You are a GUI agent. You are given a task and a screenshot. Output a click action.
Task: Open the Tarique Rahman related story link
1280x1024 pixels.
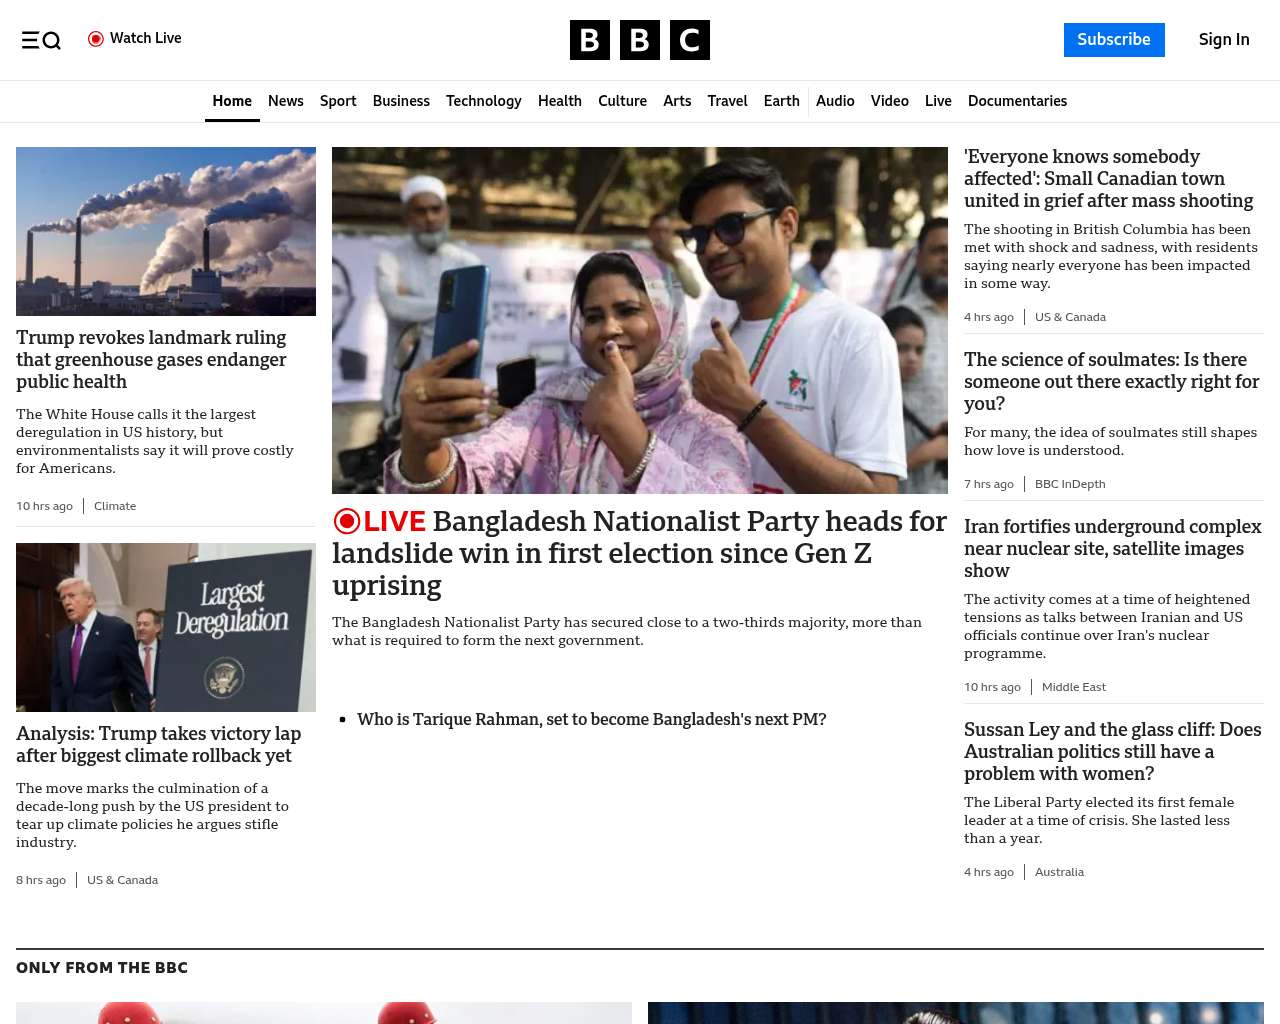pos(591,719)
